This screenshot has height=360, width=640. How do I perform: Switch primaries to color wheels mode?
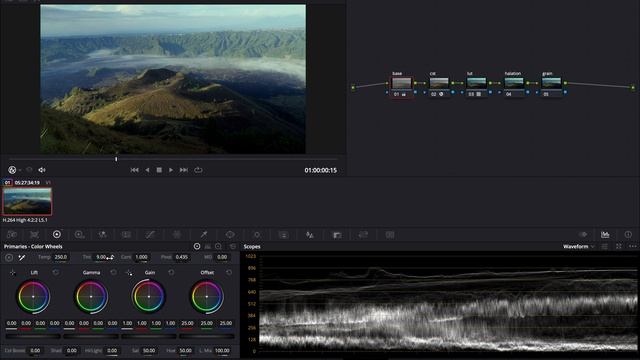(197, 246)
